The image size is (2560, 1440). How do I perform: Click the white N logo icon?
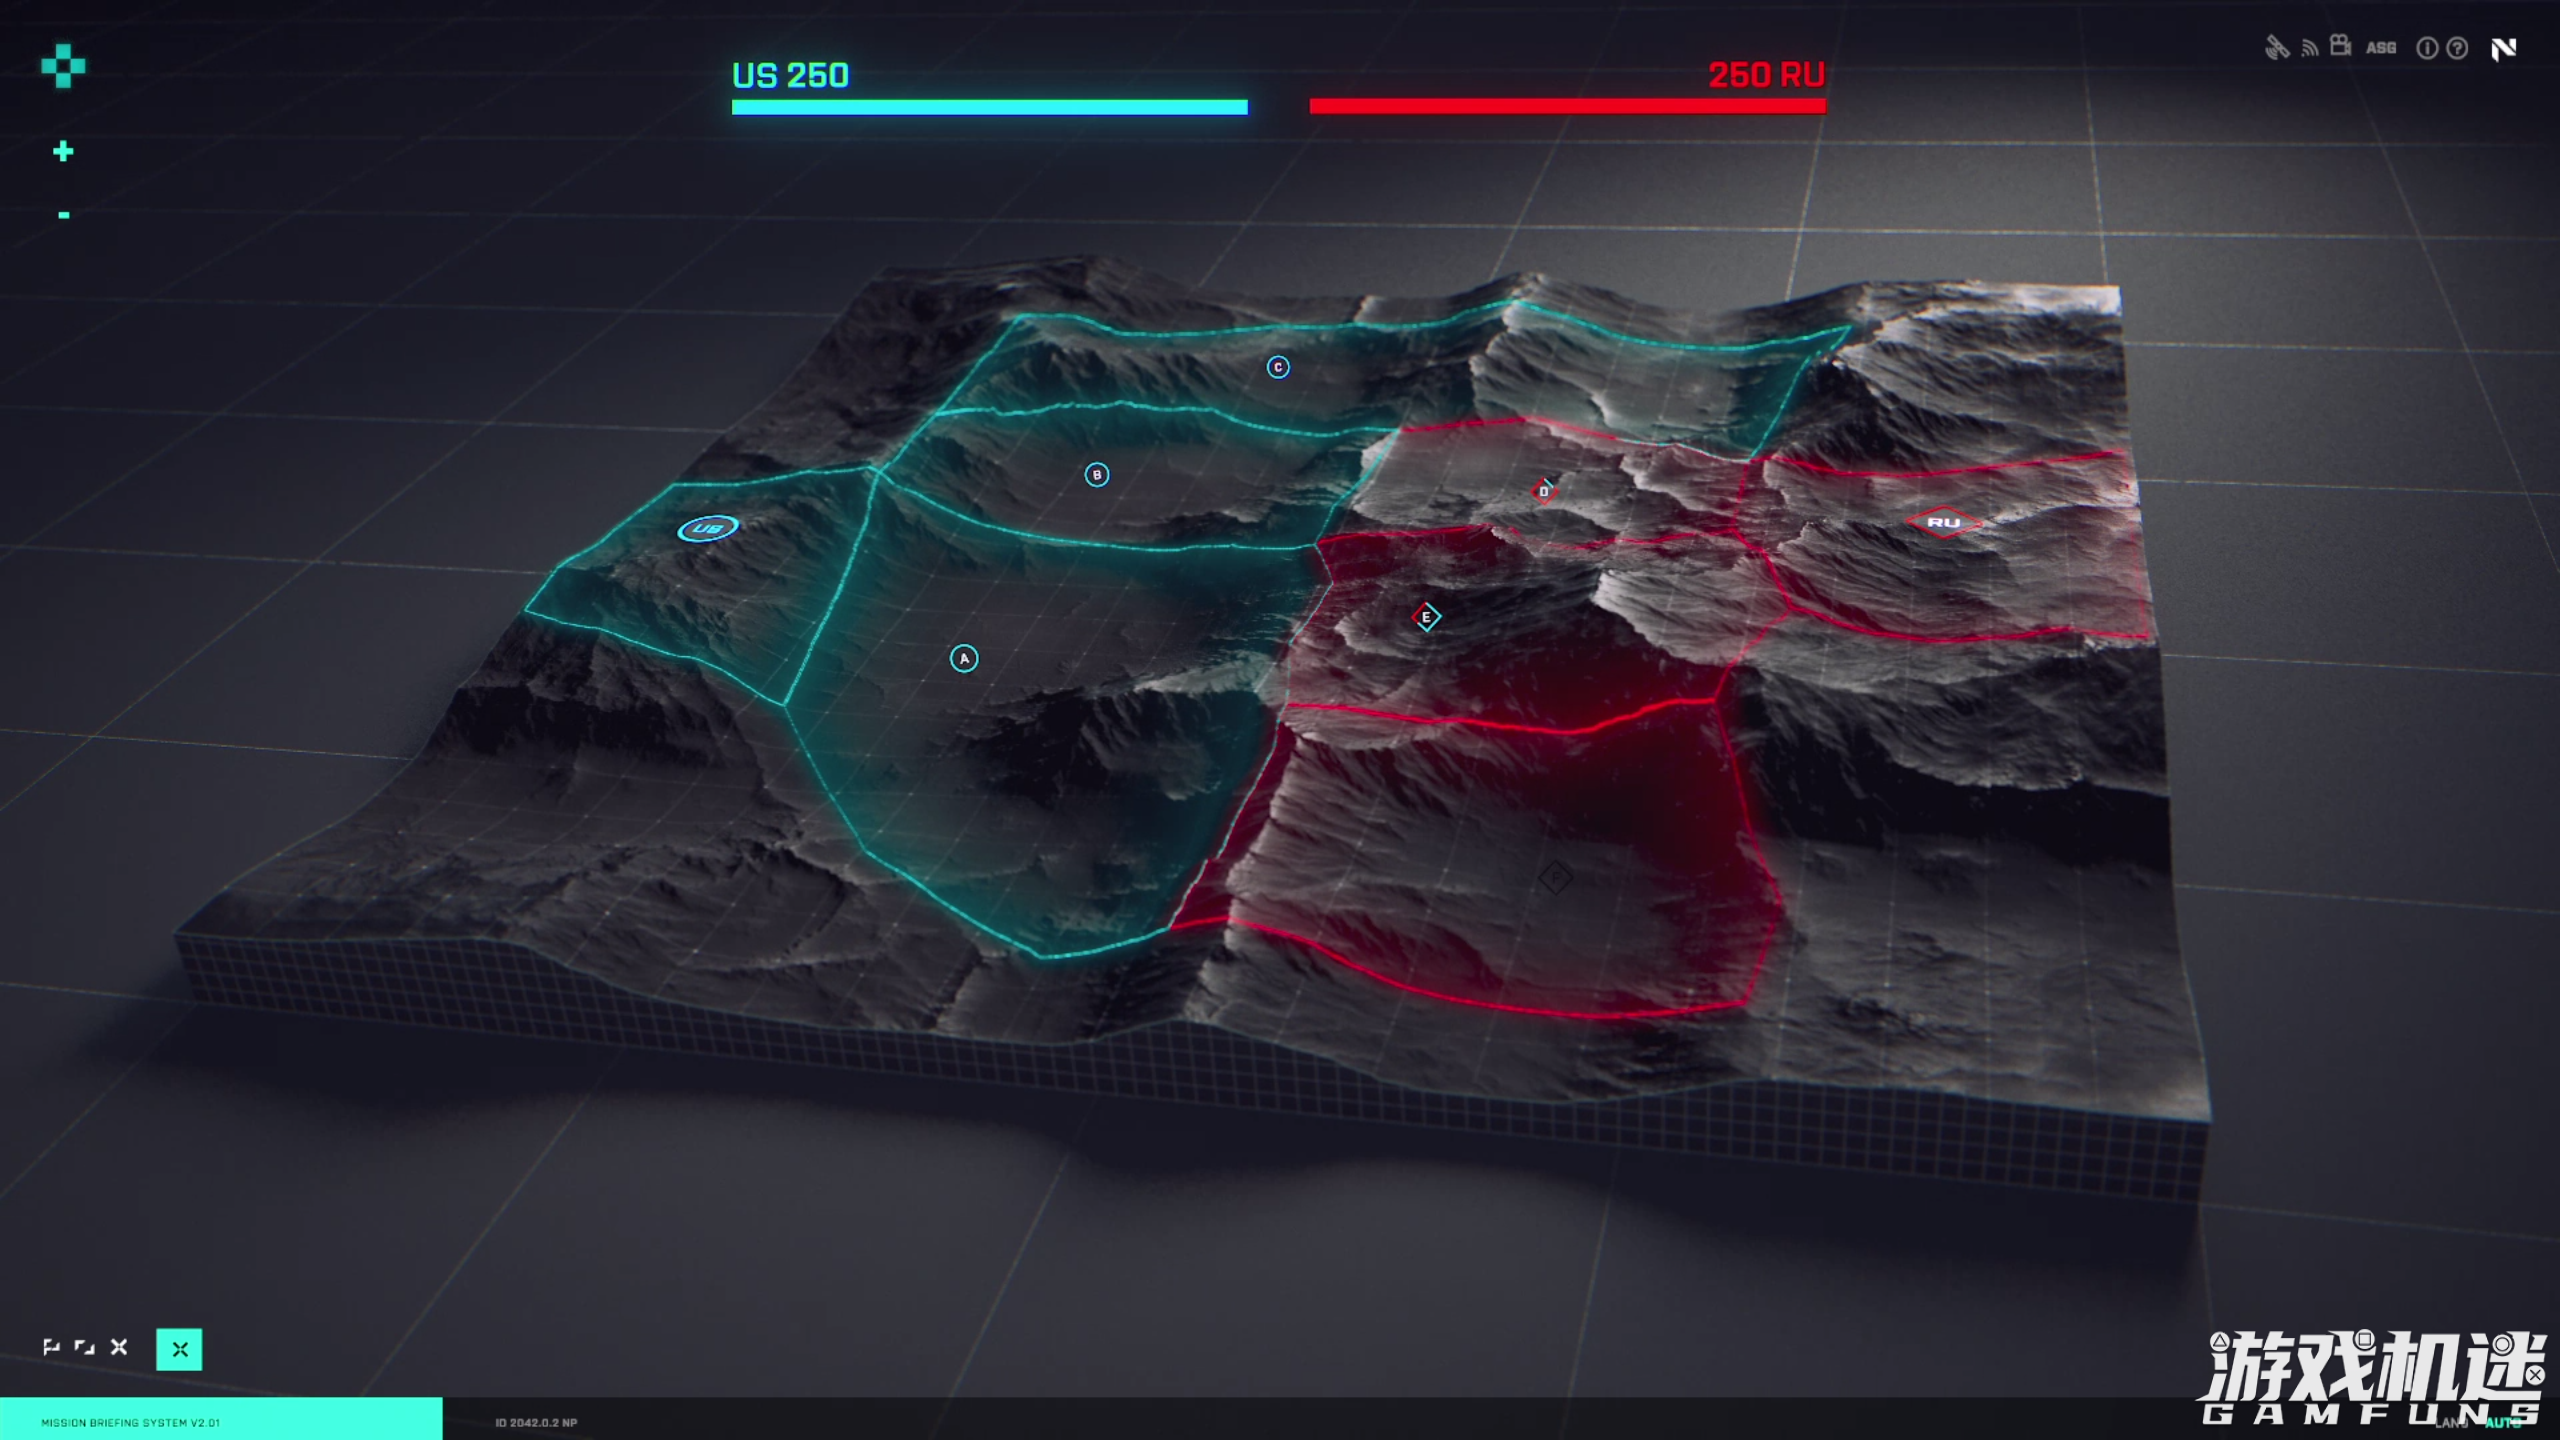2503,48
